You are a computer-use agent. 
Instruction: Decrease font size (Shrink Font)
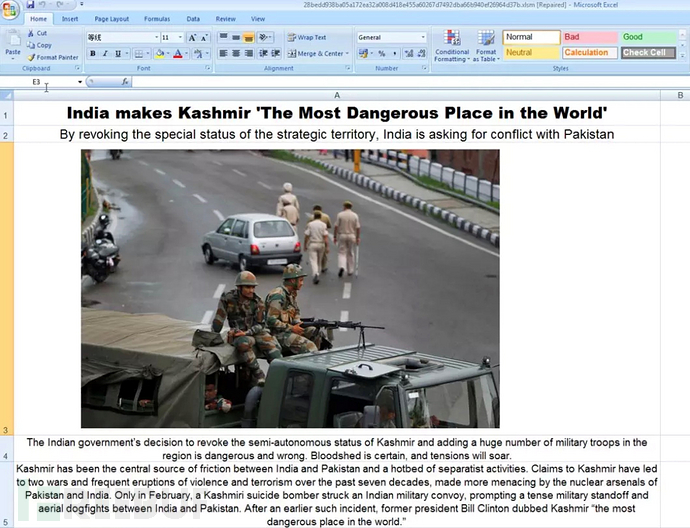pyautogui.click(x=204, y=38)
